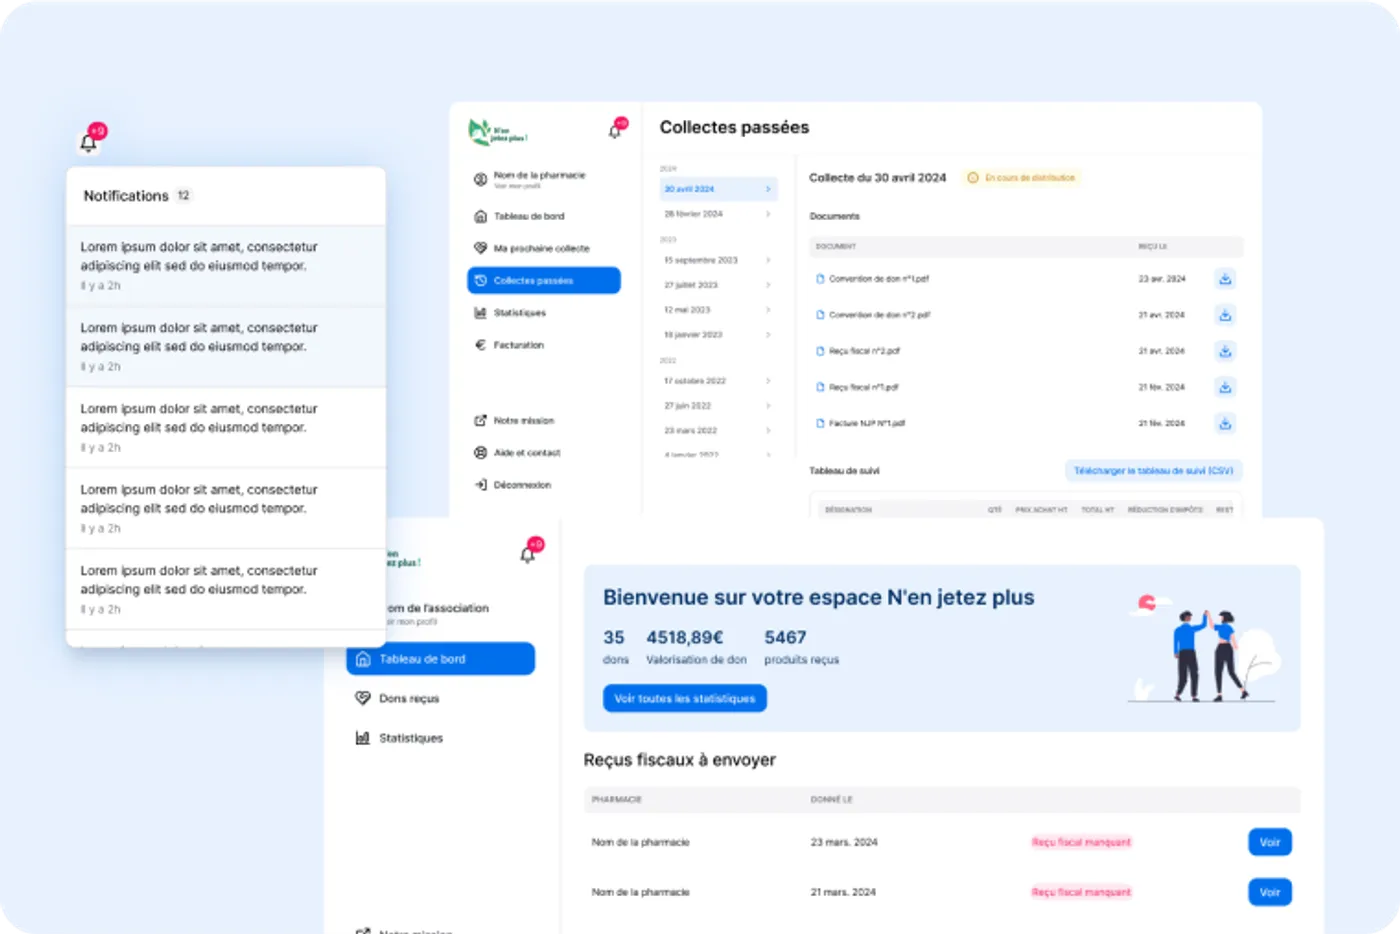Download Reçu fiscal n°1.pdf
The image size is (1400, 934).
click(x=1225, y=387)
